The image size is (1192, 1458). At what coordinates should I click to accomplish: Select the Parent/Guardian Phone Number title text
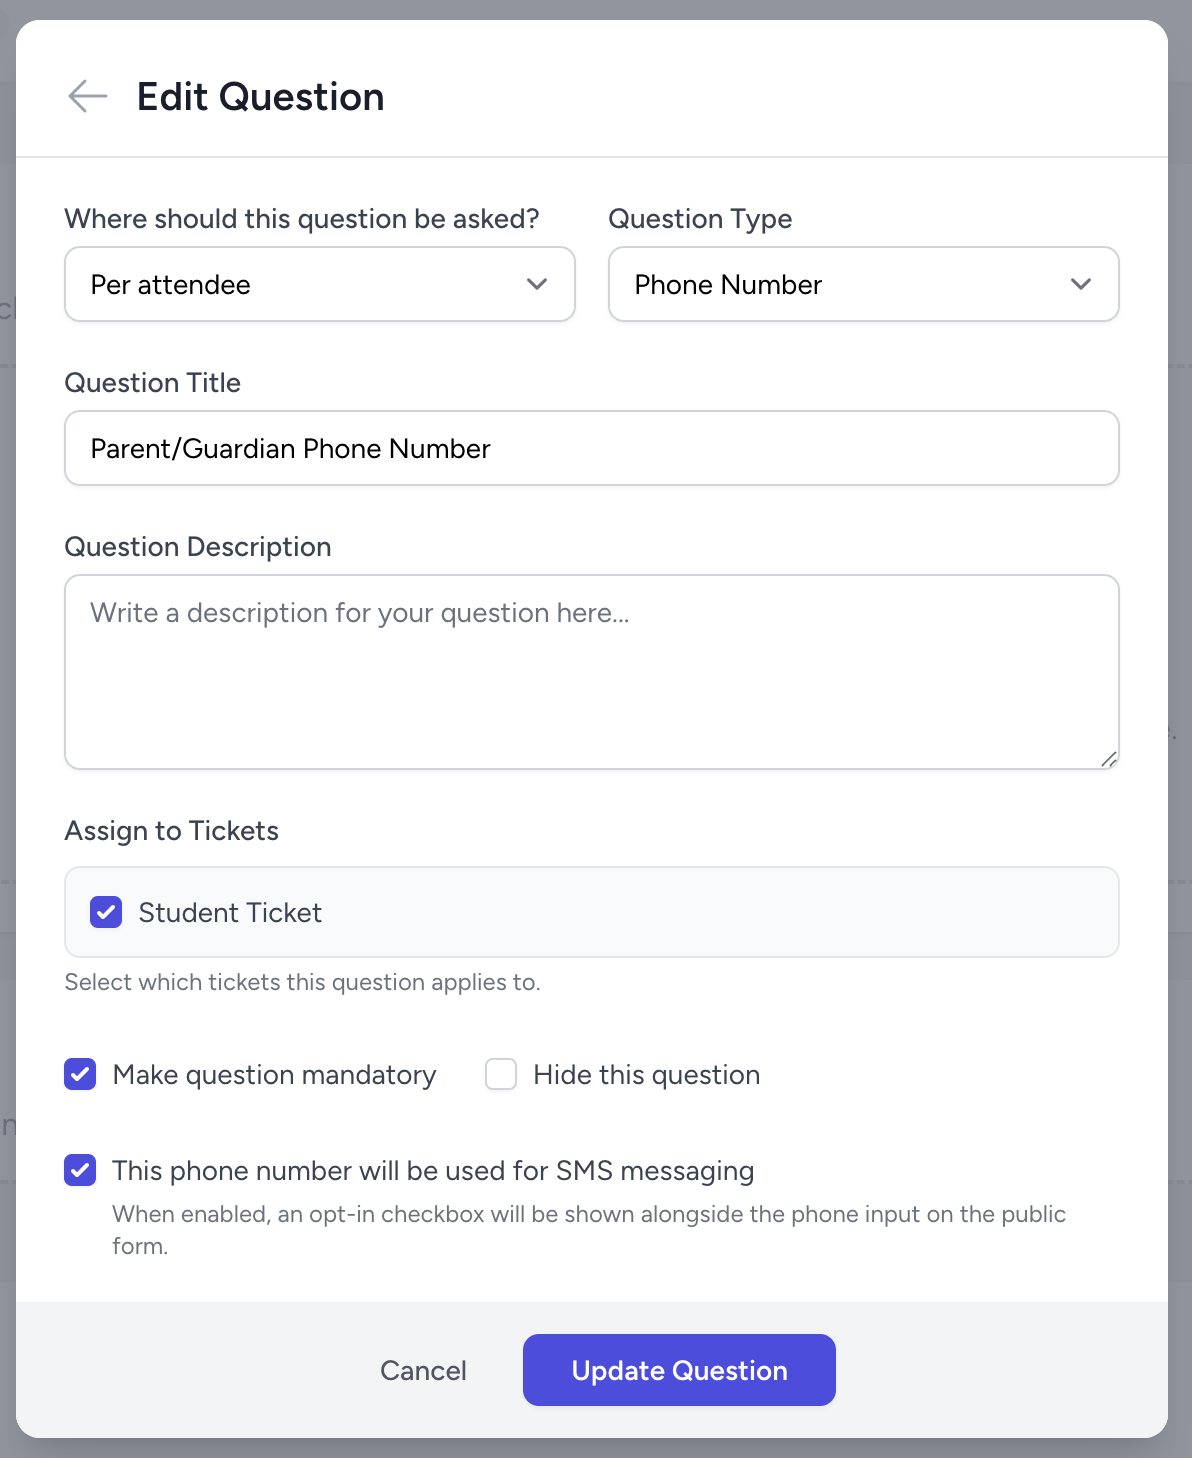click(290, 448)
